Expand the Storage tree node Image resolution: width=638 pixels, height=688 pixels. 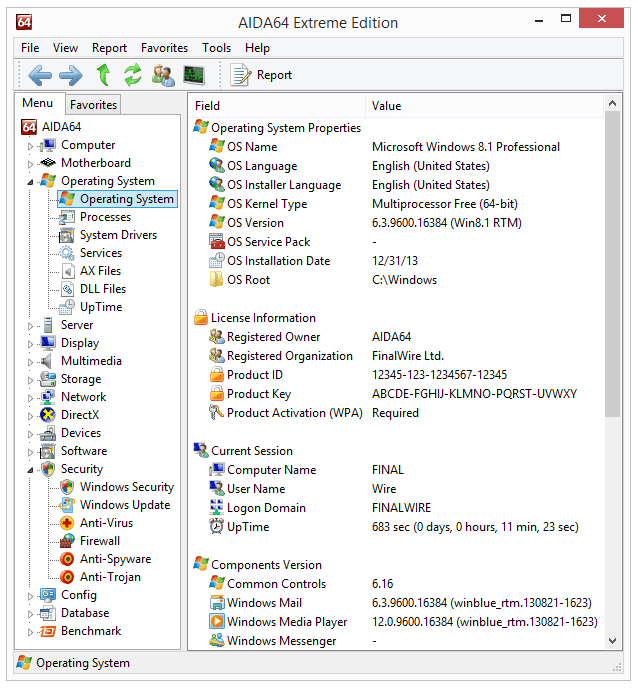(x=30, y=380)
